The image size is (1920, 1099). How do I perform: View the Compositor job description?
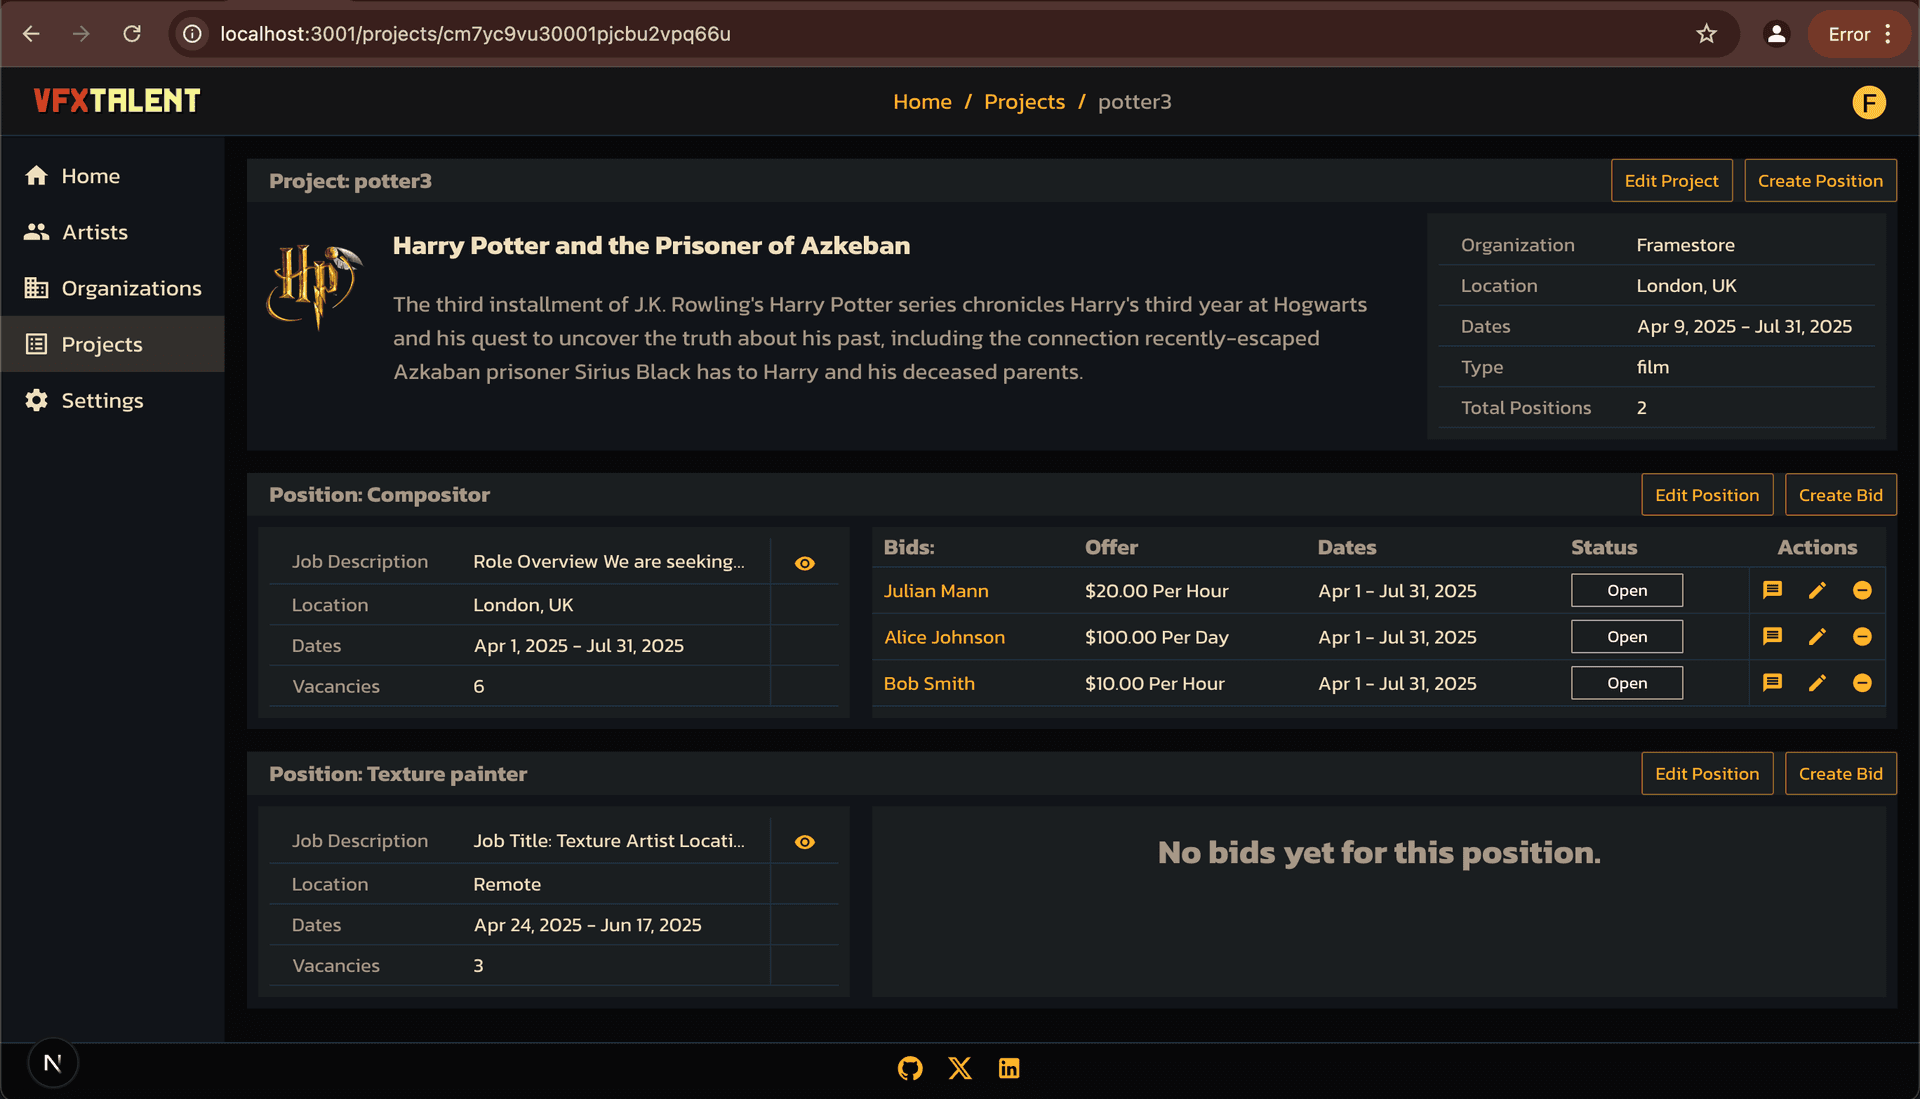[804, 563]
